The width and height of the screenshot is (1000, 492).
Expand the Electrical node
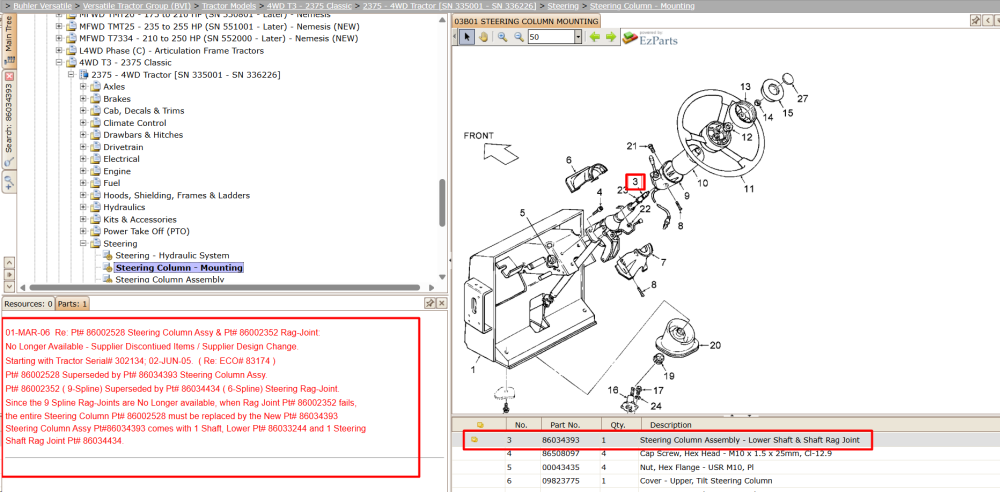pos(84,159)
